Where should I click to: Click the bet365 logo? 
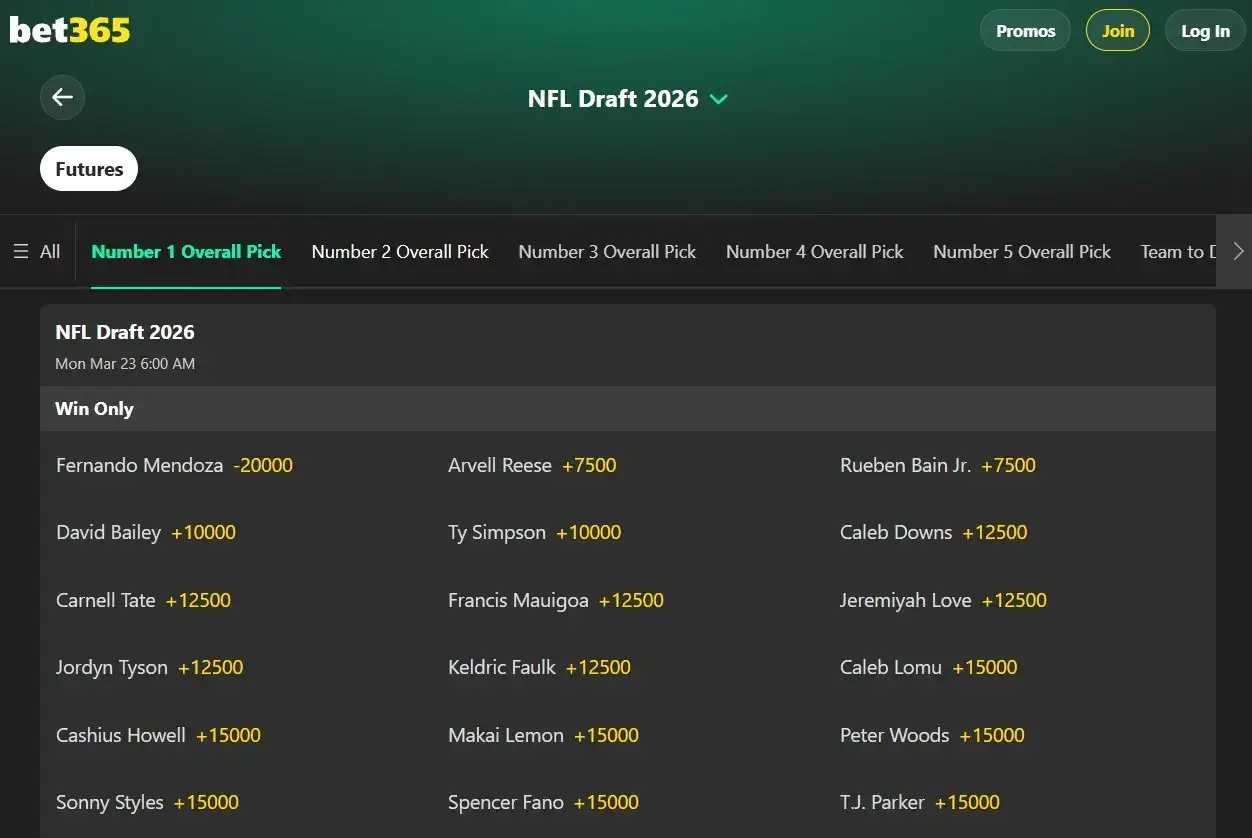click(69, 30)
